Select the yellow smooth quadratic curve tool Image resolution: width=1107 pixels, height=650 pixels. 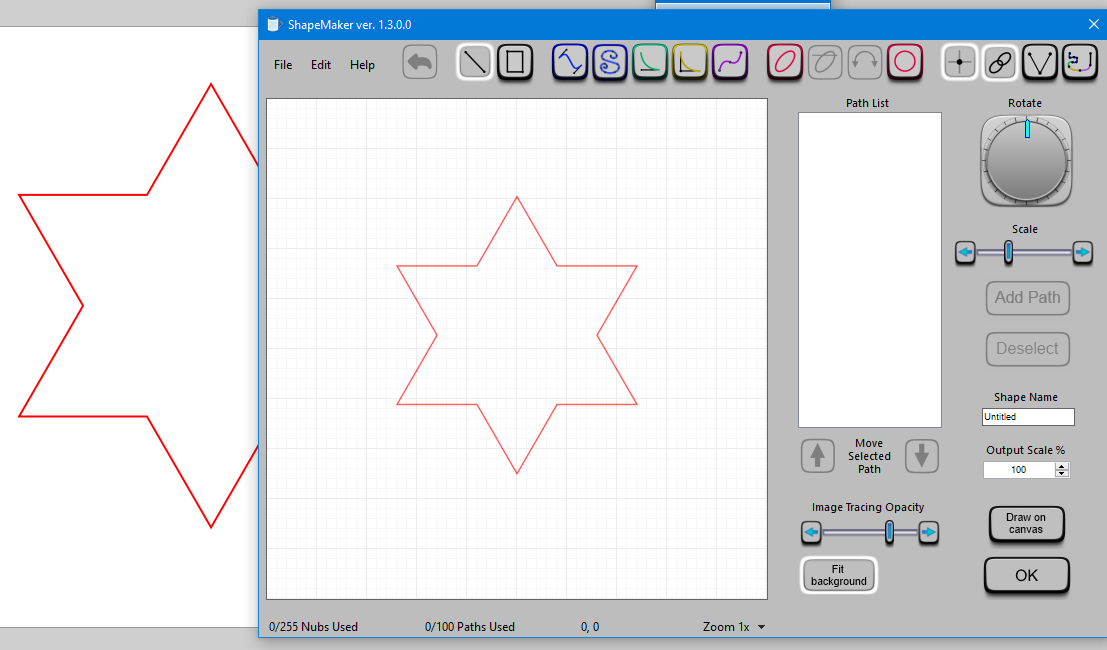(690, 62)
